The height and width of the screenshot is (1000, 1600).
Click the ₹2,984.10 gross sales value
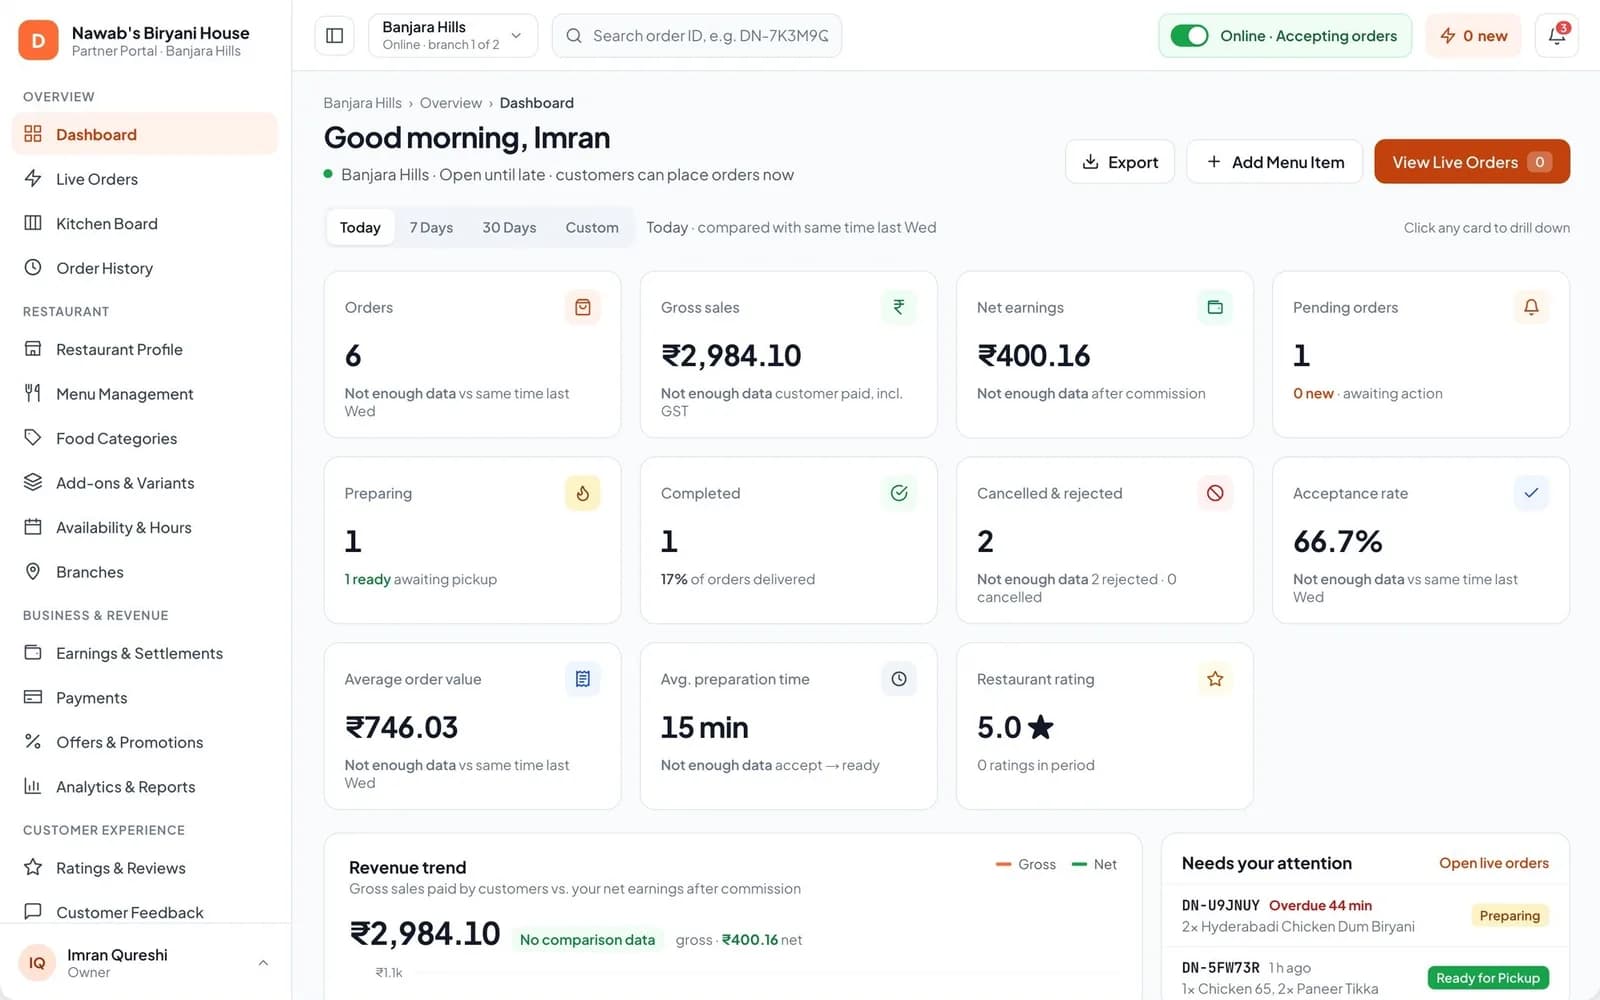click(731, 356)
